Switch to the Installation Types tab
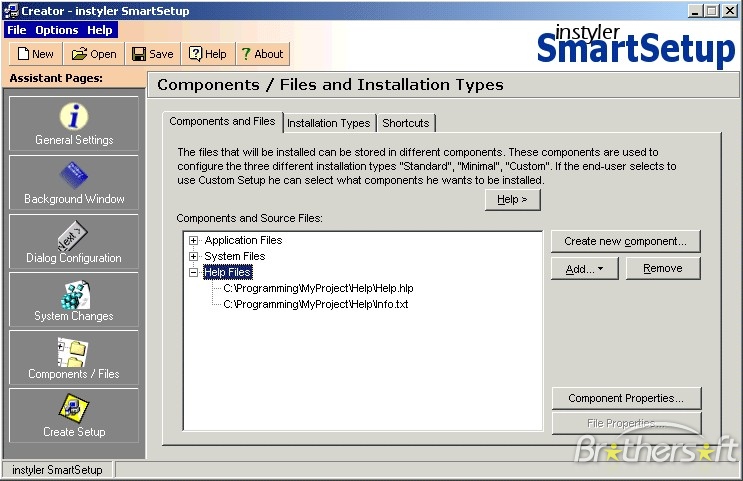Viewport: 743px width, 481px height. [x=329, y=123]
